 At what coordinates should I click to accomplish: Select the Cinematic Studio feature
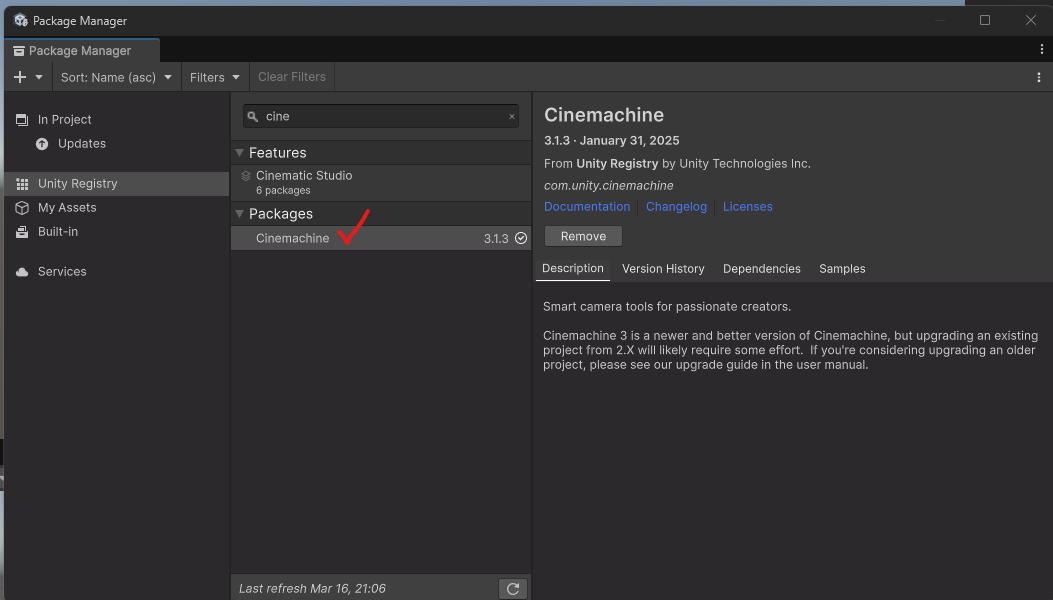(381, 183)
